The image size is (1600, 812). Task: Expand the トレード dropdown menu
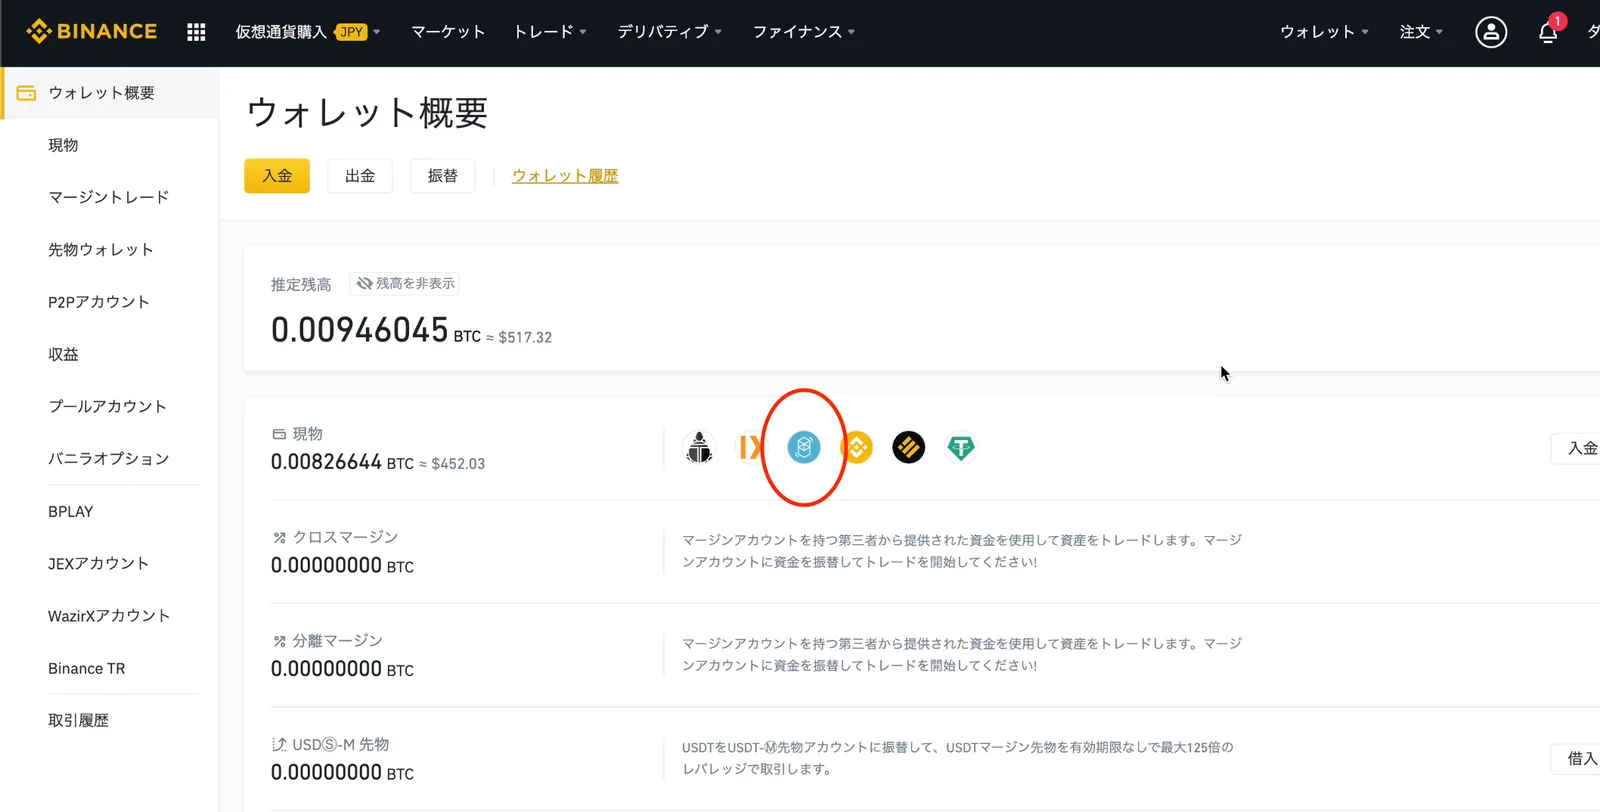pos(550,32)
